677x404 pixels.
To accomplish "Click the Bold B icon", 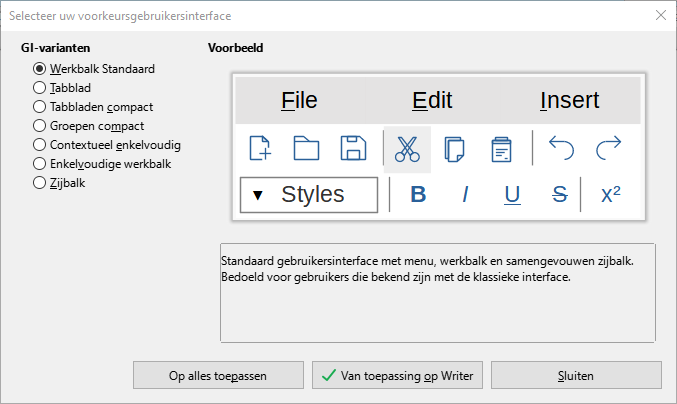I will click(418, 195).
